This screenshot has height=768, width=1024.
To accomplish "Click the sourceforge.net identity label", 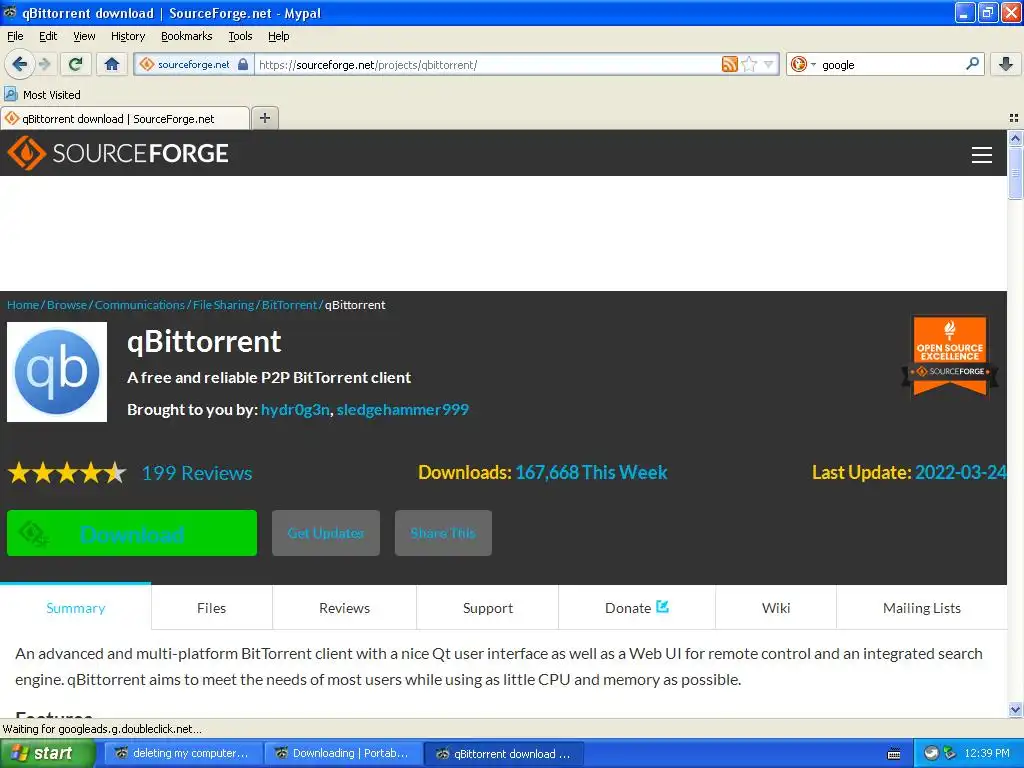I will pos(193,64).
